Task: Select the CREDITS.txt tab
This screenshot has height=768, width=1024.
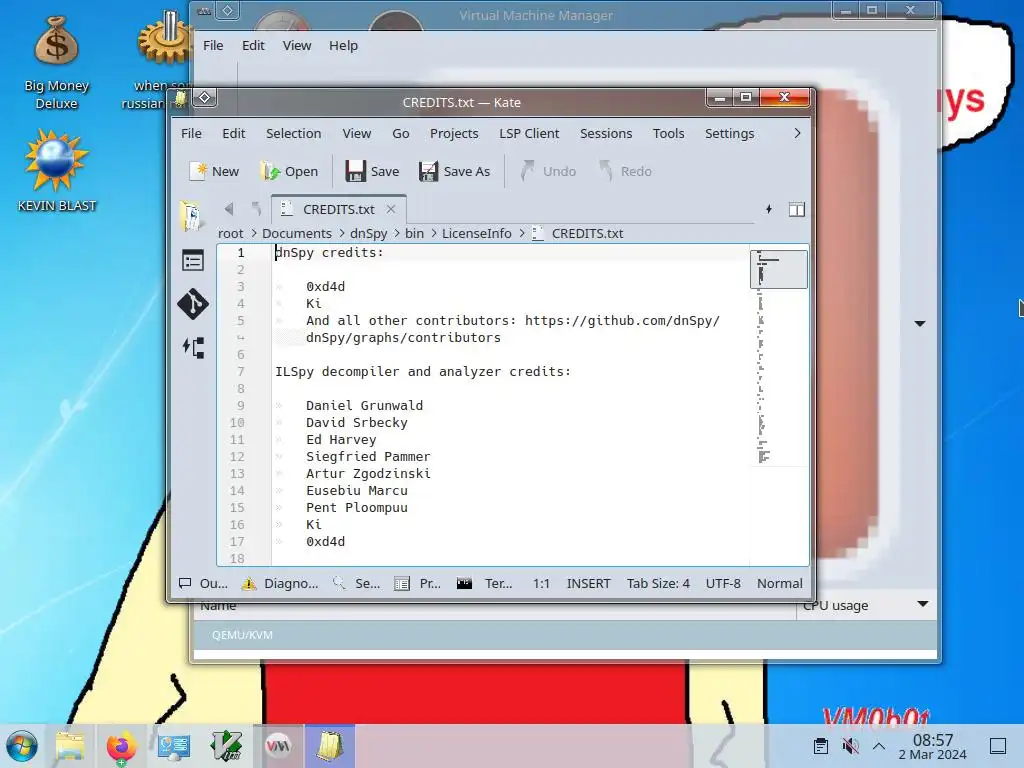Action: (x=338, y=209)
